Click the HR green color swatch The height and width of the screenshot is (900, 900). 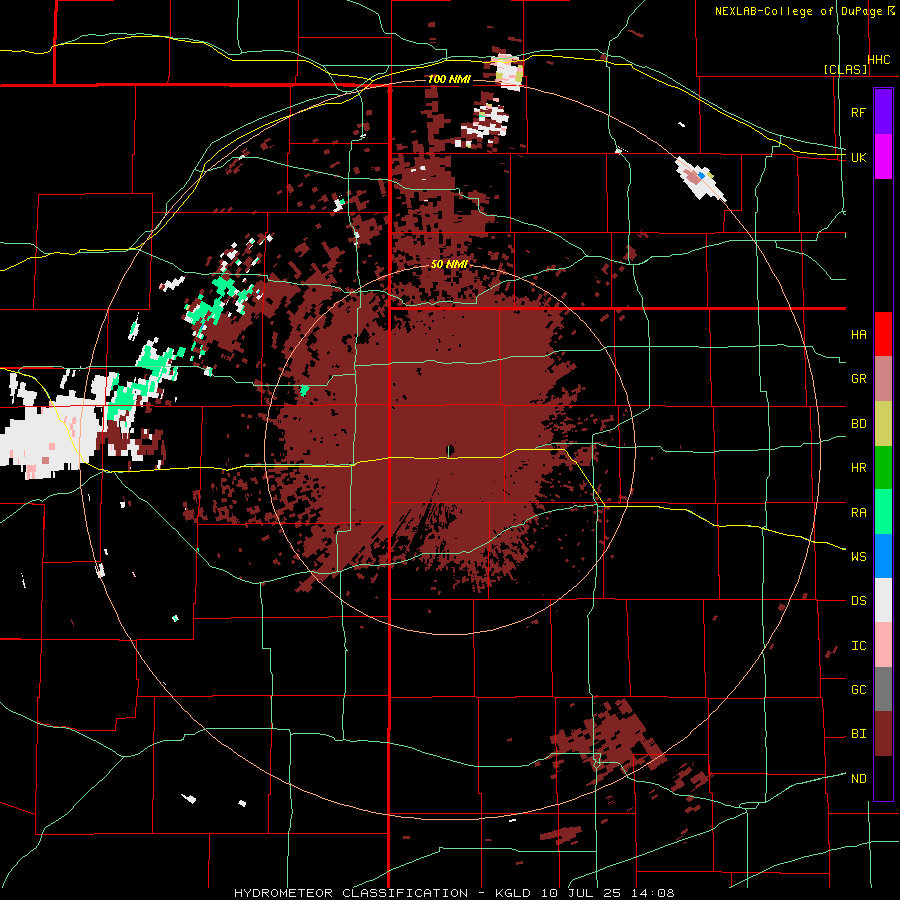pos(883,468)
